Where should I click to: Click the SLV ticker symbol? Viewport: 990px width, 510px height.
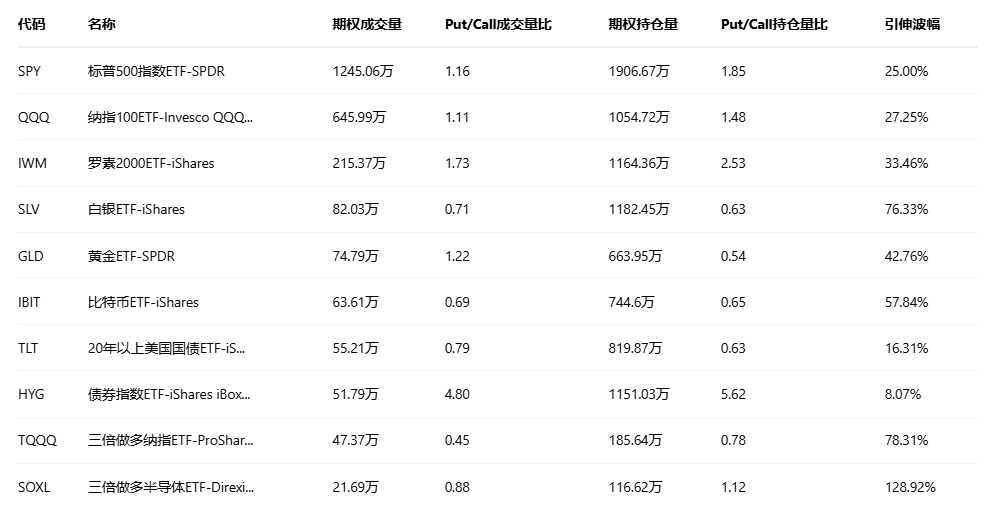pyautogui.click(x=30, y=209)
